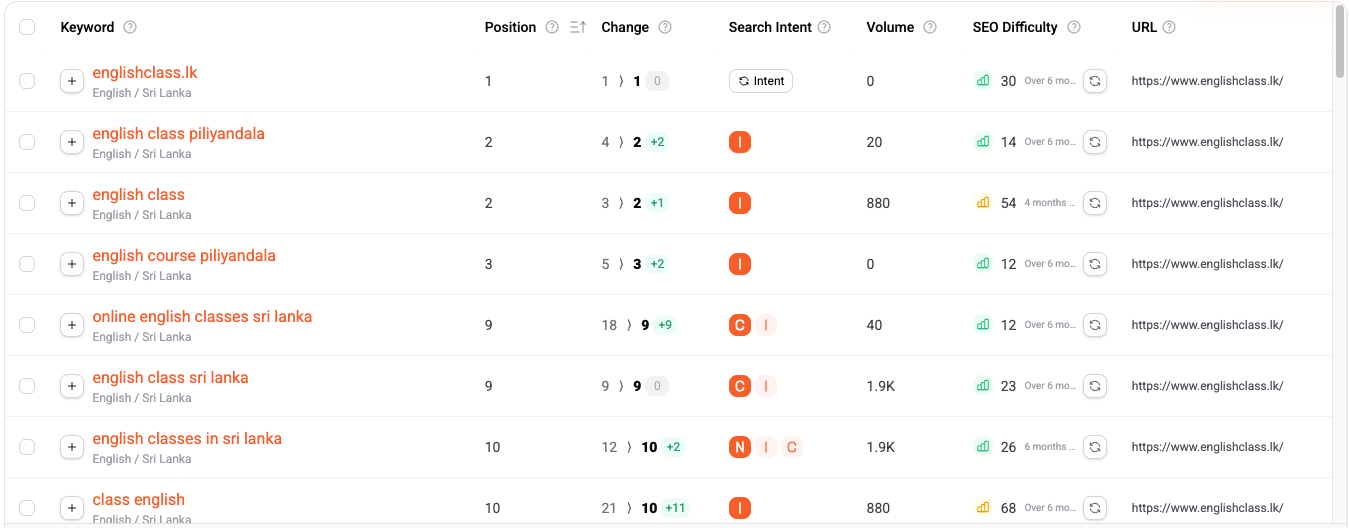Click the Volume column header
Image resolution: width=1349 pixels, height=528 pixels.
click(890, 27)
